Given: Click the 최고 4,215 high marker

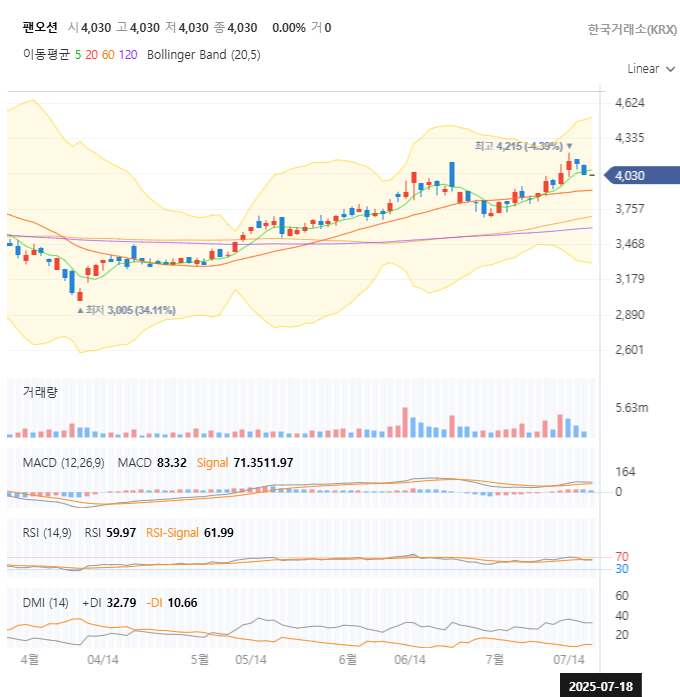Looking at the screenshot, I should pyautogui.click(x=523, y=146).
